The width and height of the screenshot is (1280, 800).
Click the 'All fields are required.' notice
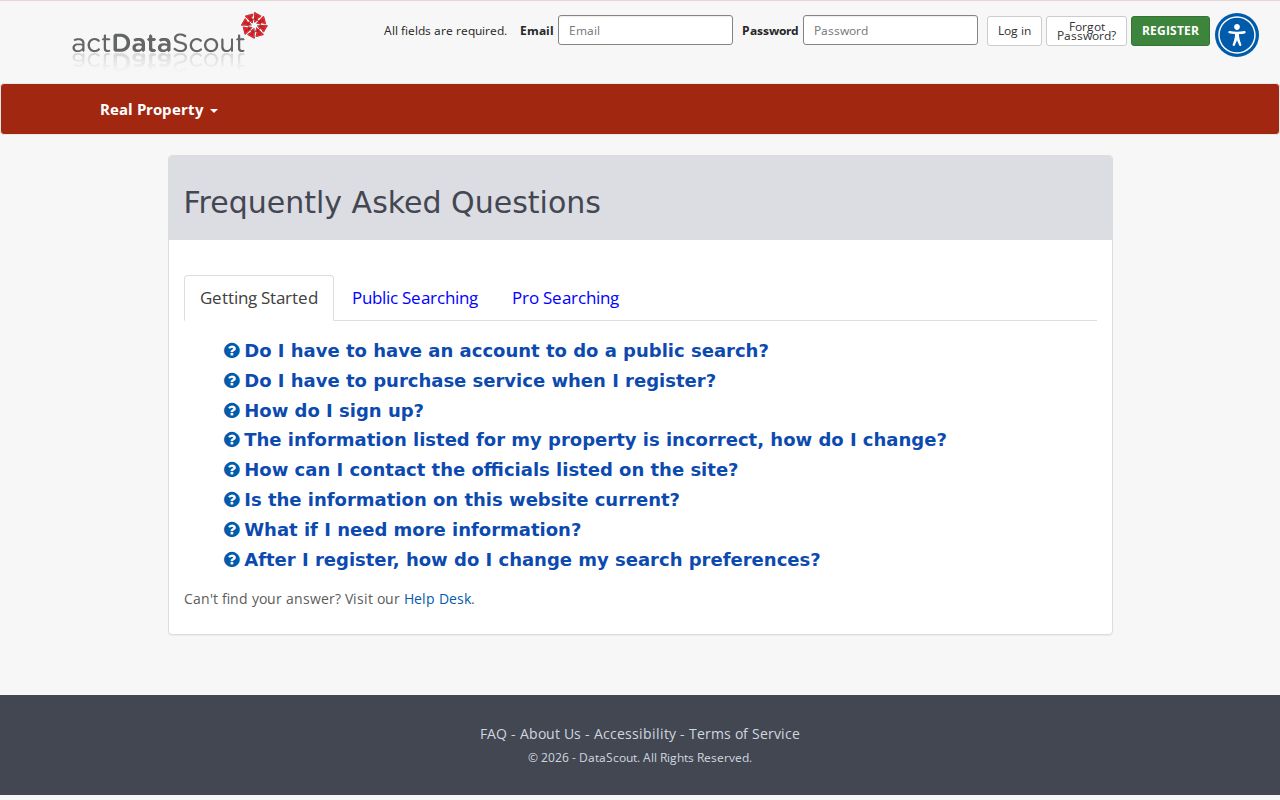pos(445,31)
